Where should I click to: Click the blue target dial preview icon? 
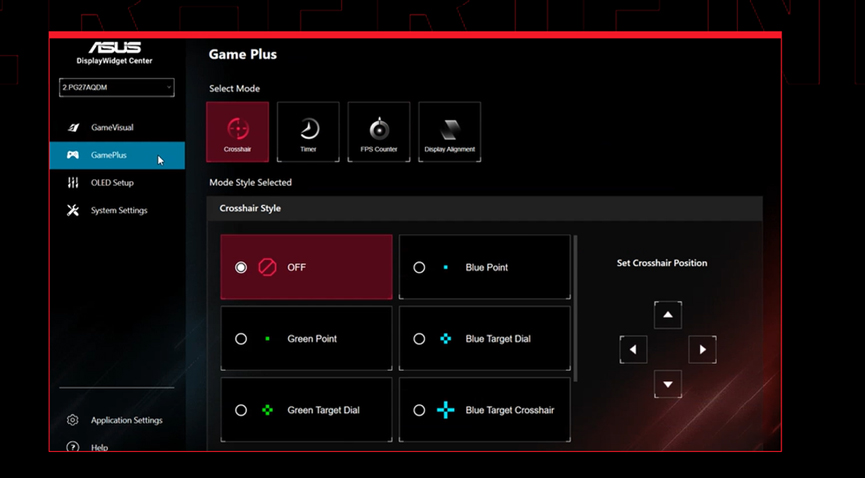point(446,339)
